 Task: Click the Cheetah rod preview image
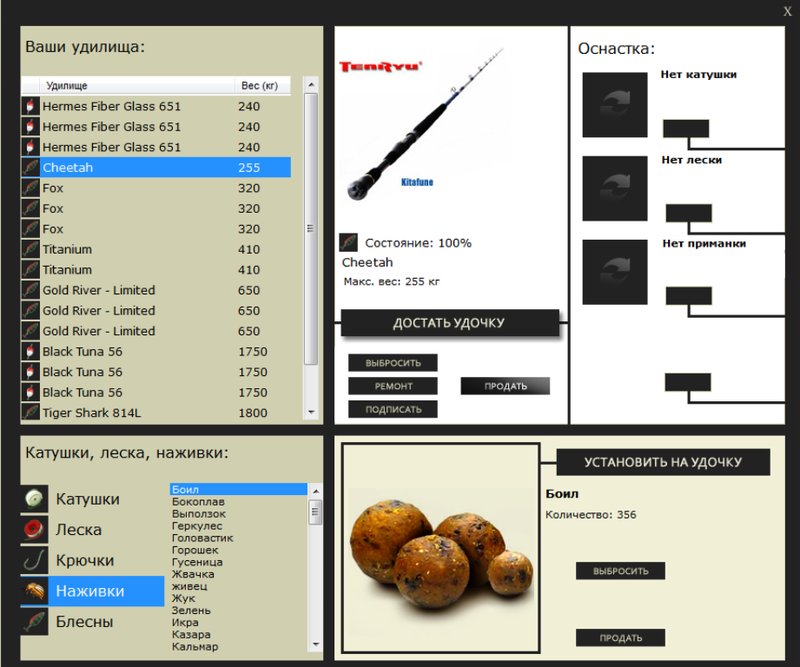[426, 125]
